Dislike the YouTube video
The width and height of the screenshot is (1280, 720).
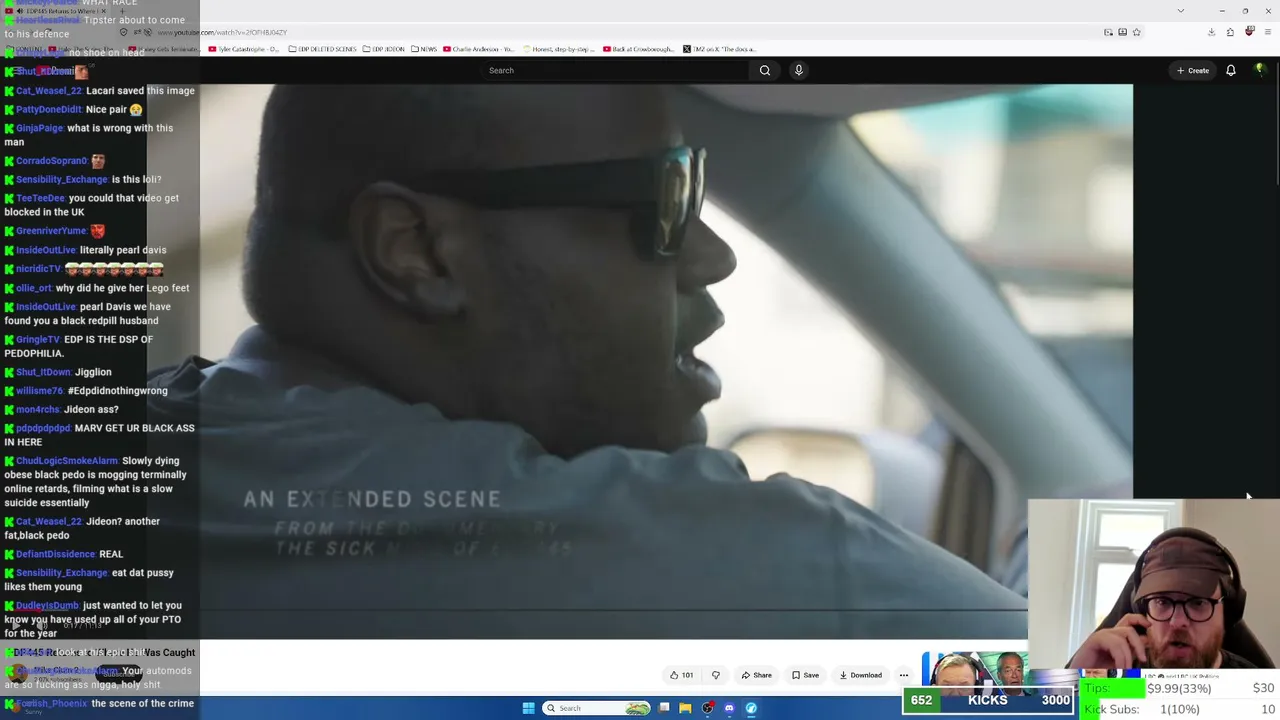pyautogui.click(x=715, y=675)
